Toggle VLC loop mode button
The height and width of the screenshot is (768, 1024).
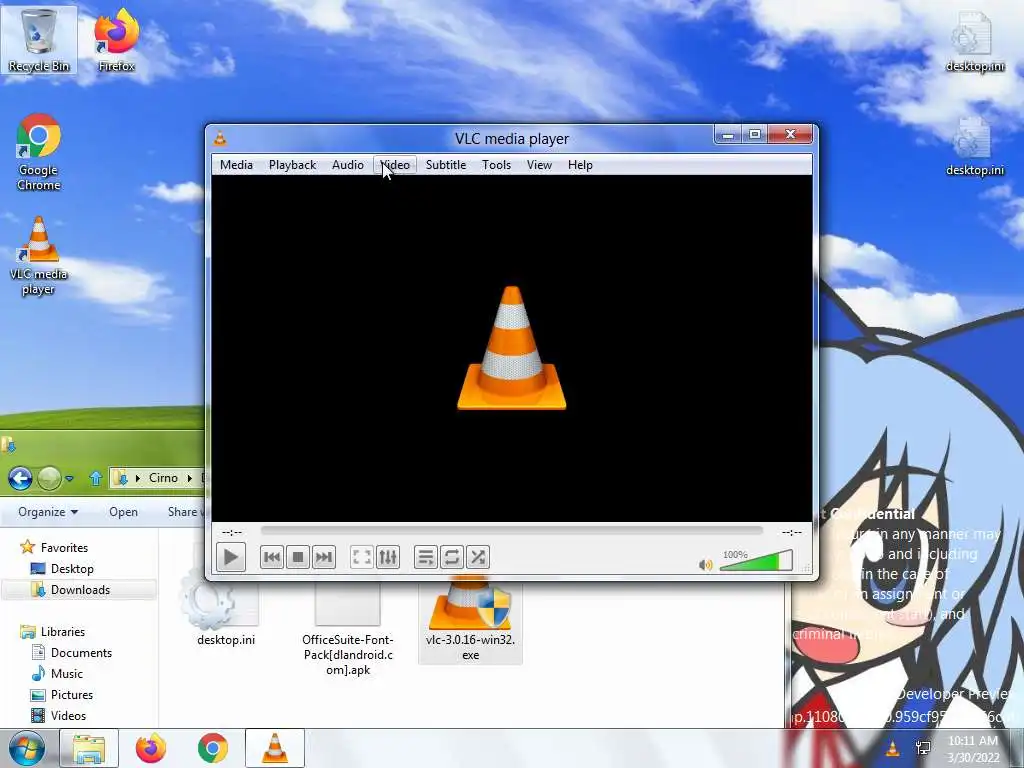(451, 557)
